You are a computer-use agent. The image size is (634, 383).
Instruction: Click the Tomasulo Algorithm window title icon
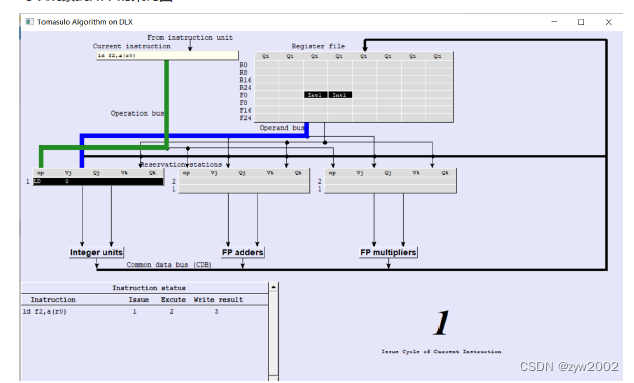click(x=30, y=22)
